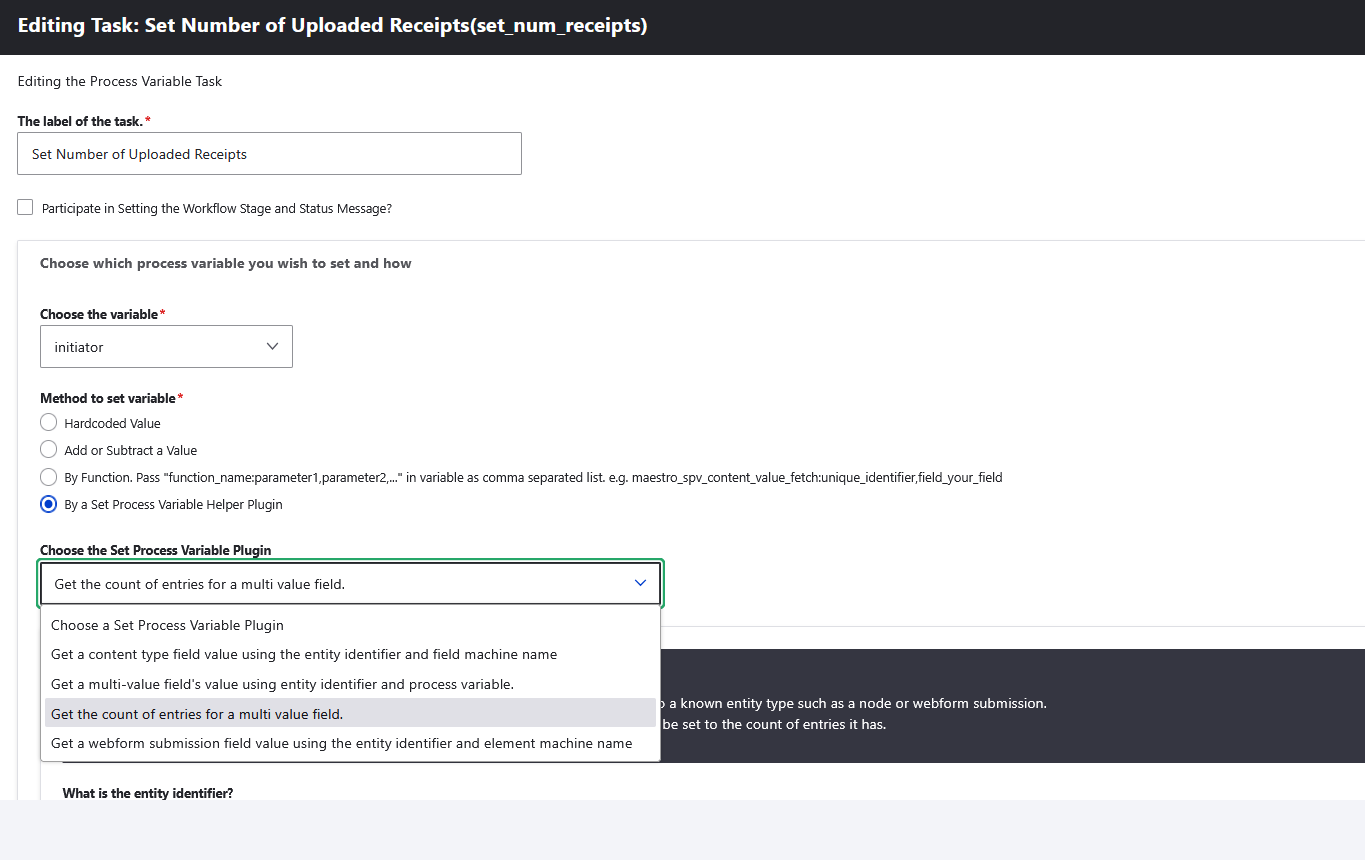The image size is (1365, 860).
Task: Enable the Workflow Stage participation checkbox
Action: pyautogui.click(x=25, y=207)
